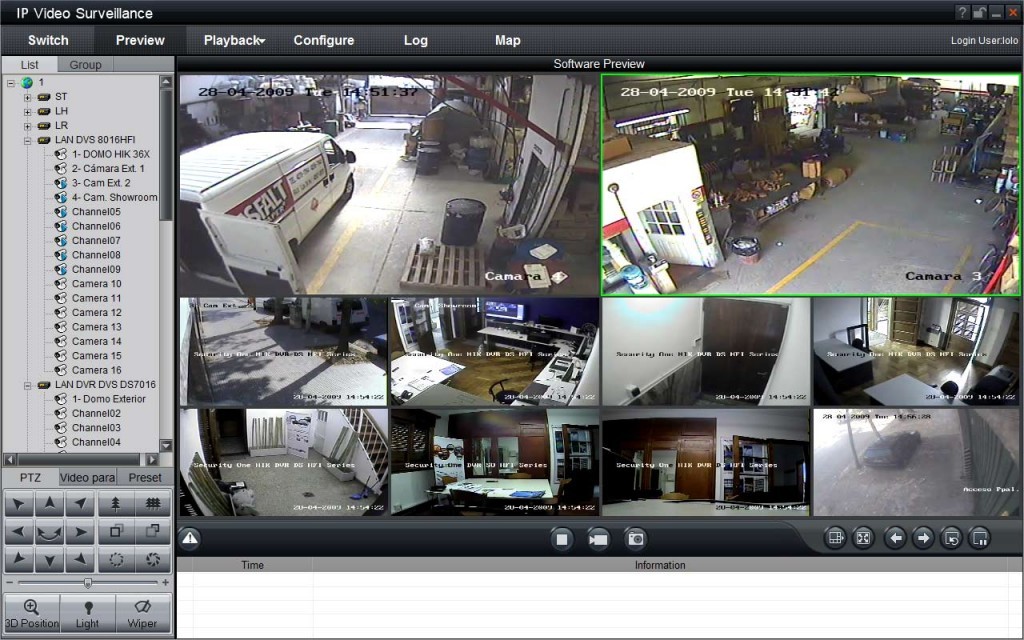
Task: Start PTZ auto-scan with the center button
Action: (x=49, y=532)
